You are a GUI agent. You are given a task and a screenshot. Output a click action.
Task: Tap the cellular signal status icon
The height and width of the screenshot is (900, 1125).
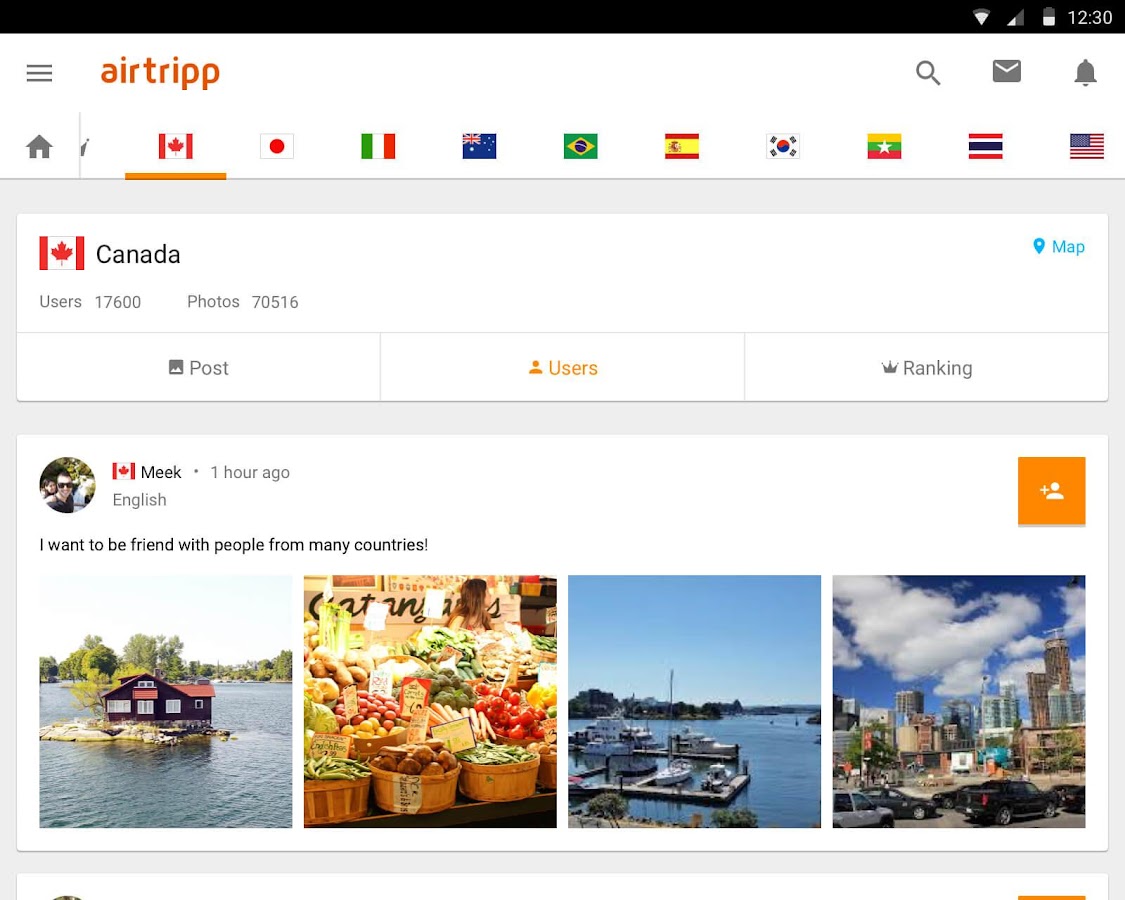click(x=1015, y=17)
